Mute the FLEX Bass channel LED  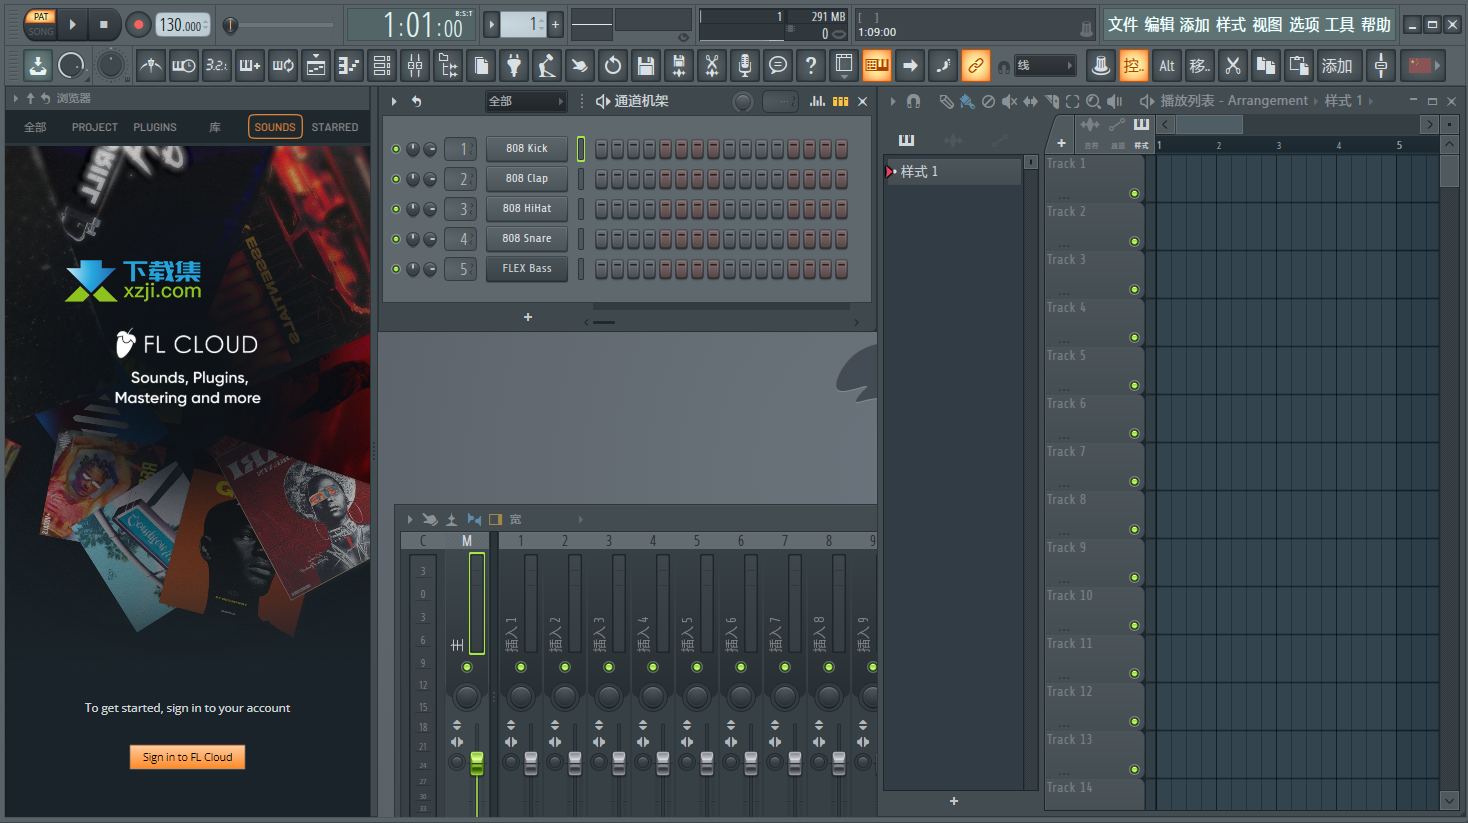(x=396, y=269)
